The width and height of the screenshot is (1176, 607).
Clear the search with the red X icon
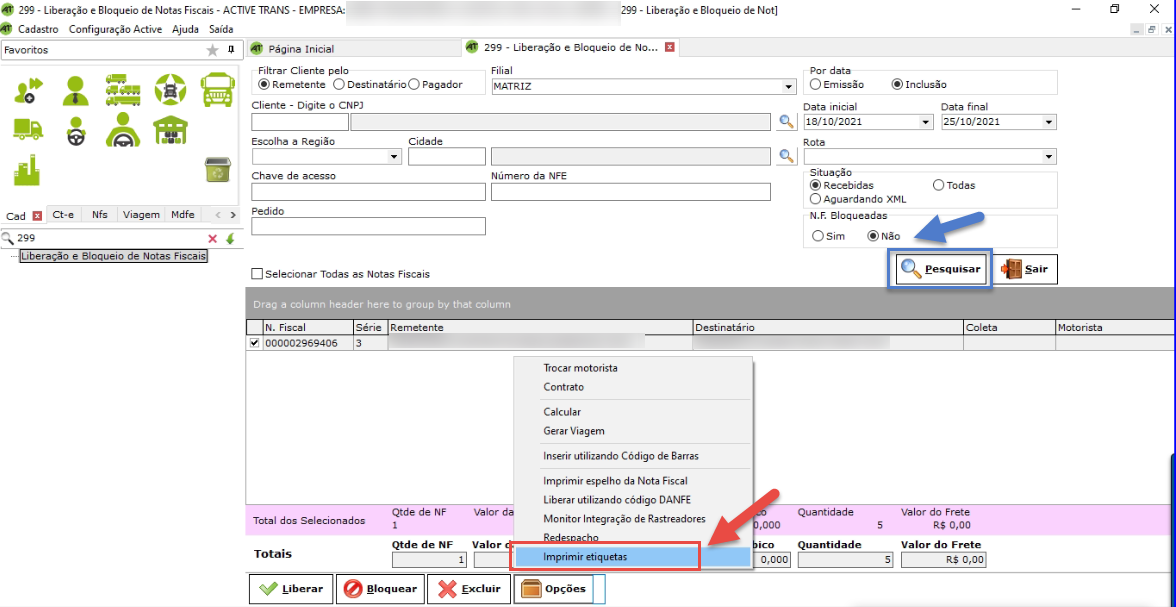(212, 238)
